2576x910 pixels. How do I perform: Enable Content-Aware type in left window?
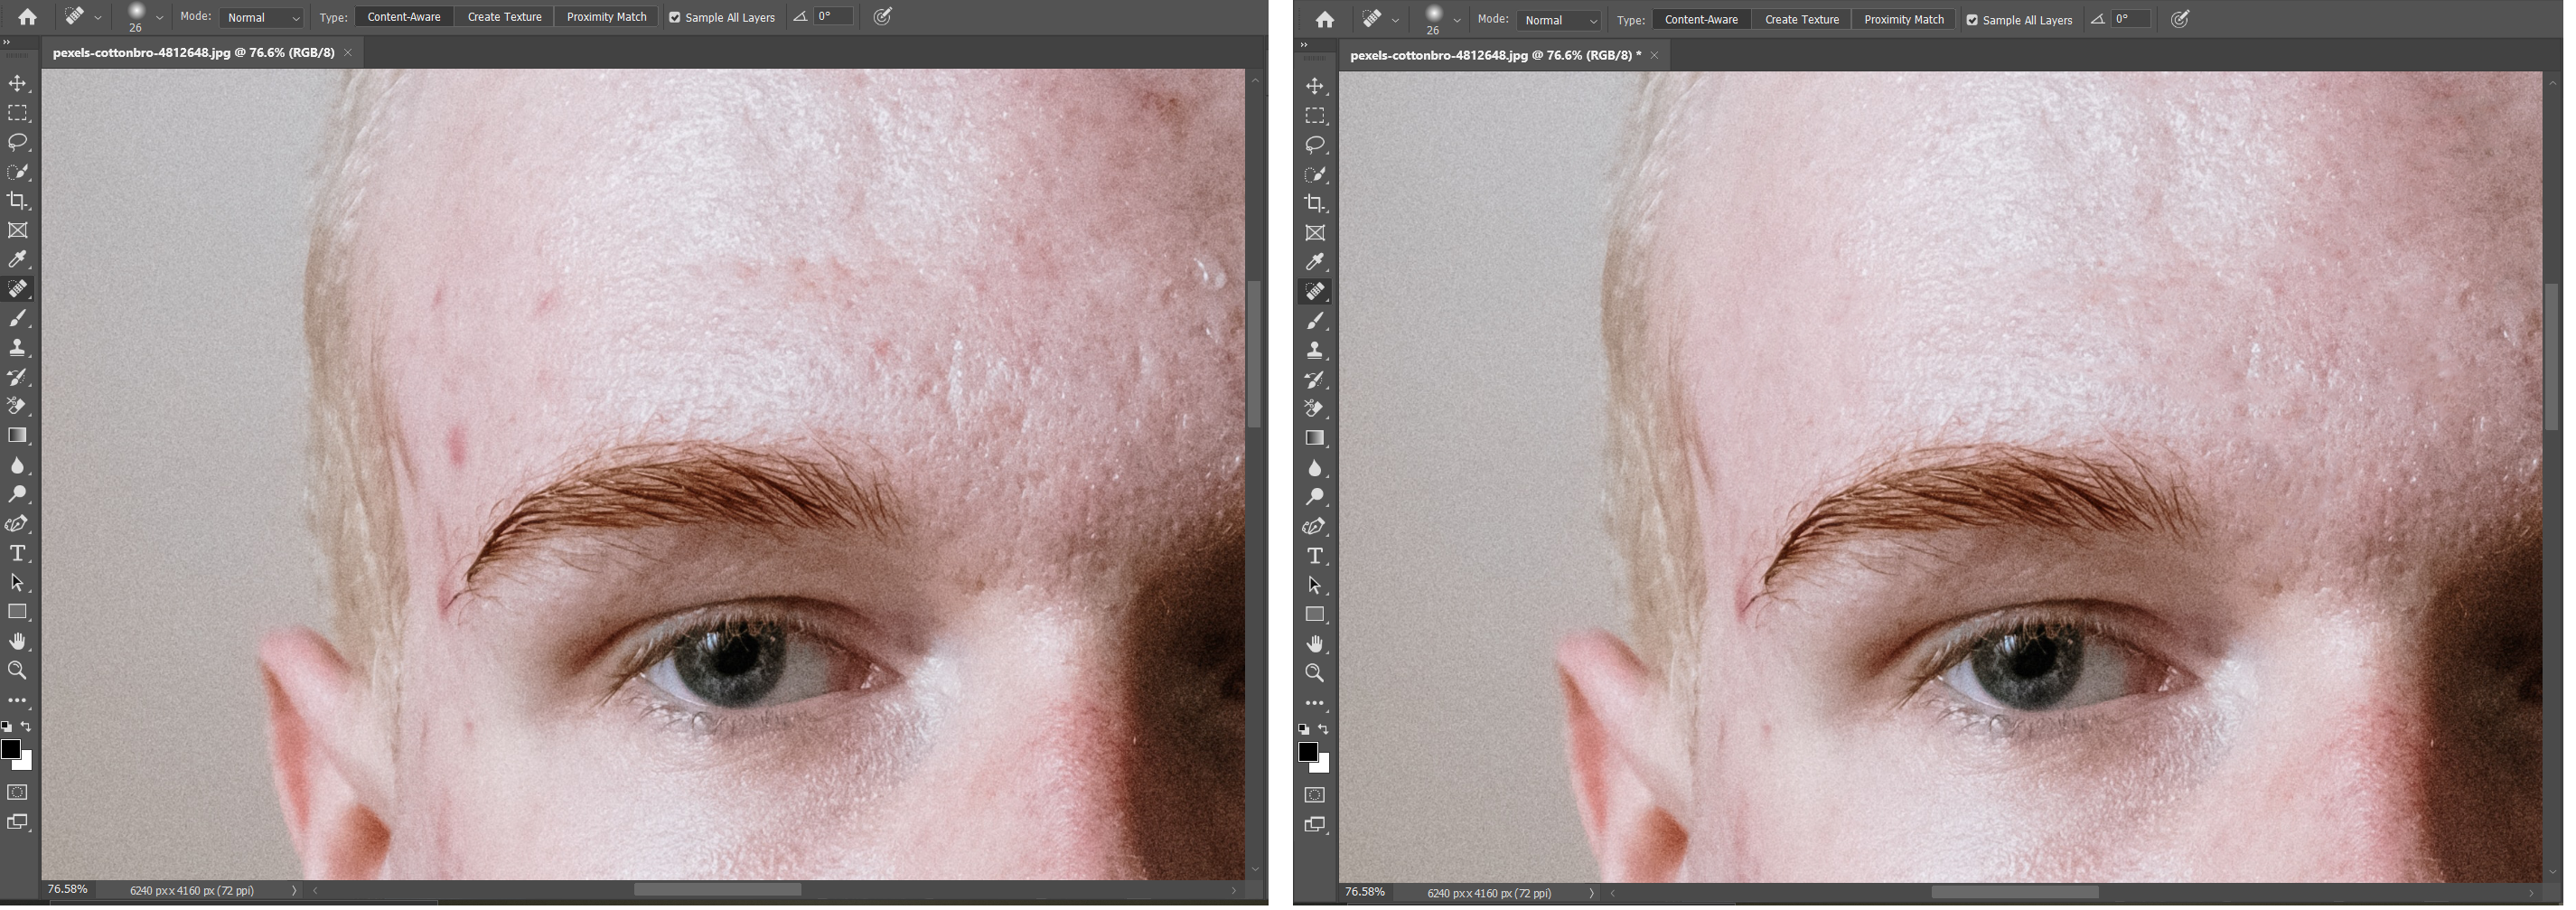coord(403,17)
